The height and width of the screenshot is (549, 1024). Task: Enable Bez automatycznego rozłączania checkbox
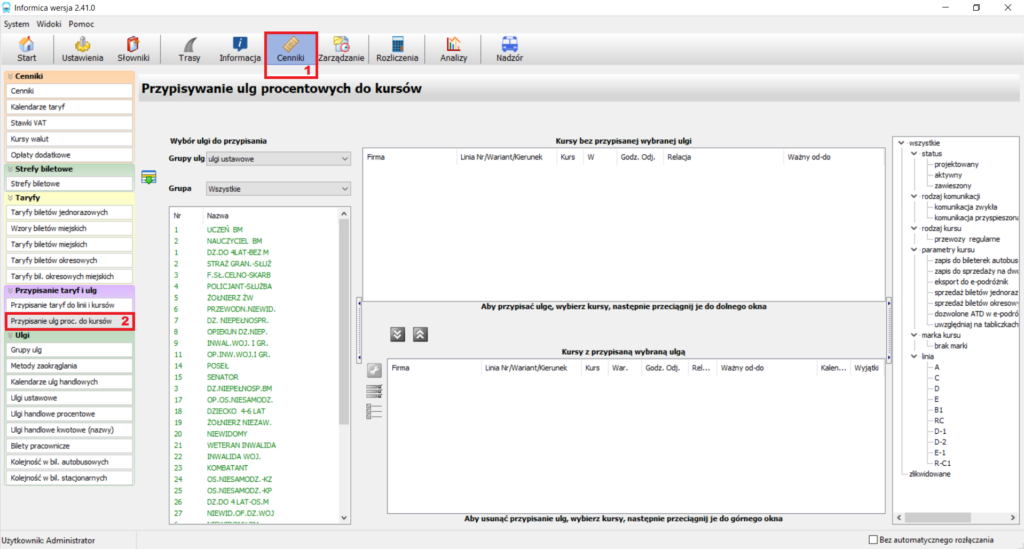click(873, 540)
